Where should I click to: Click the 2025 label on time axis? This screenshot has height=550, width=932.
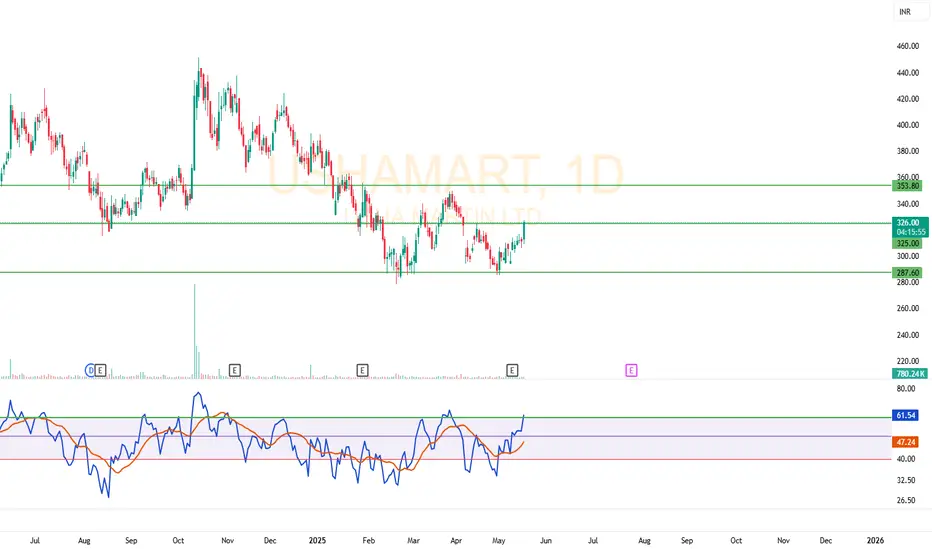pos(317,540)
